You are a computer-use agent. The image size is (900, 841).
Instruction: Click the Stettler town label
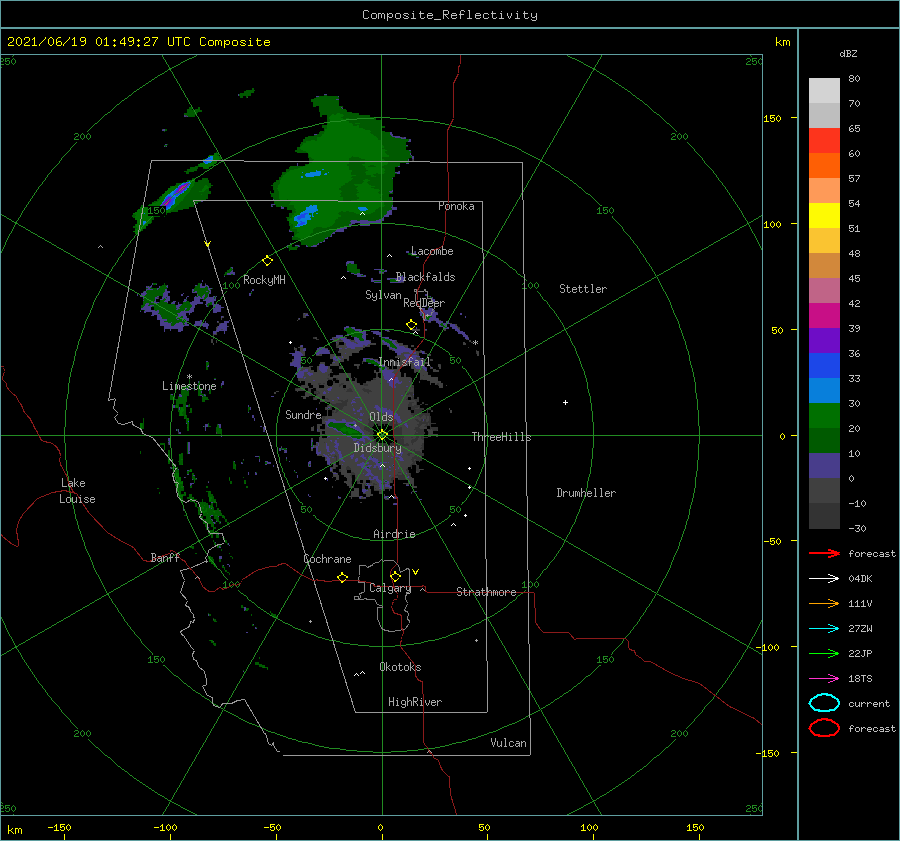tap(583, 289)
